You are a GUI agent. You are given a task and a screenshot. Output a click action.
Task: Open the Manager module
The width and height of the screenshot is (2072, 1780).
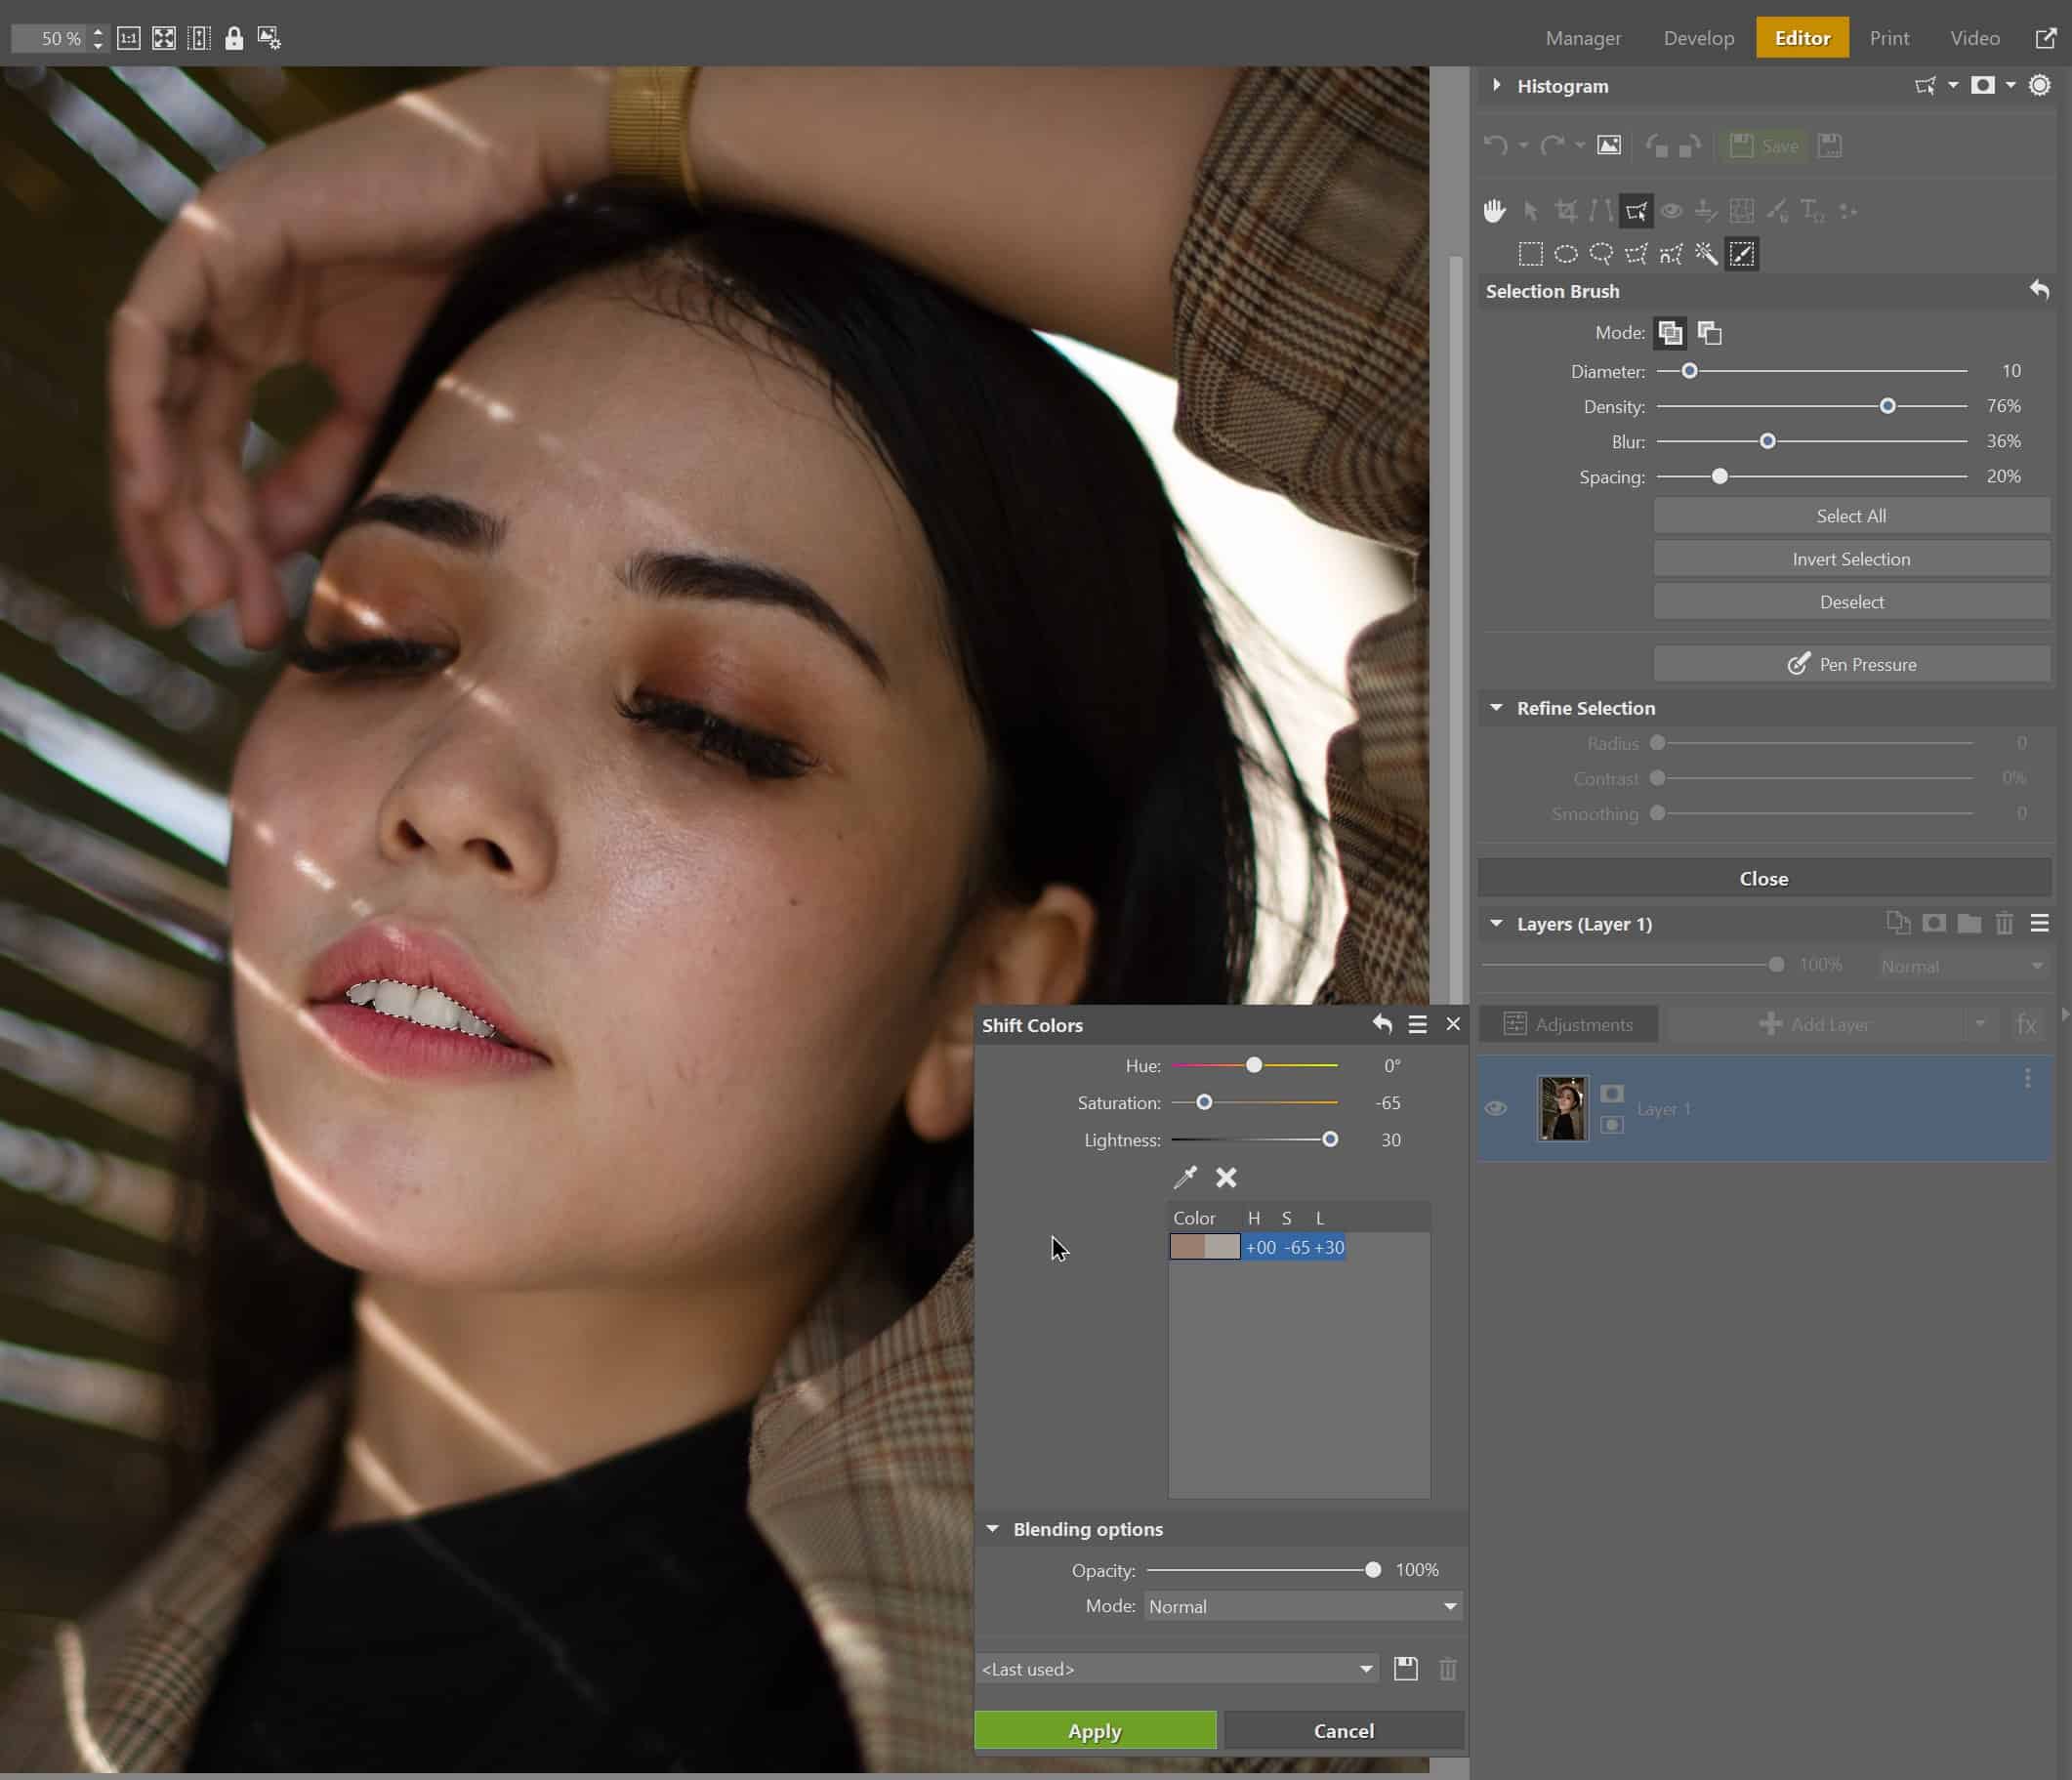click(1583, 38)
